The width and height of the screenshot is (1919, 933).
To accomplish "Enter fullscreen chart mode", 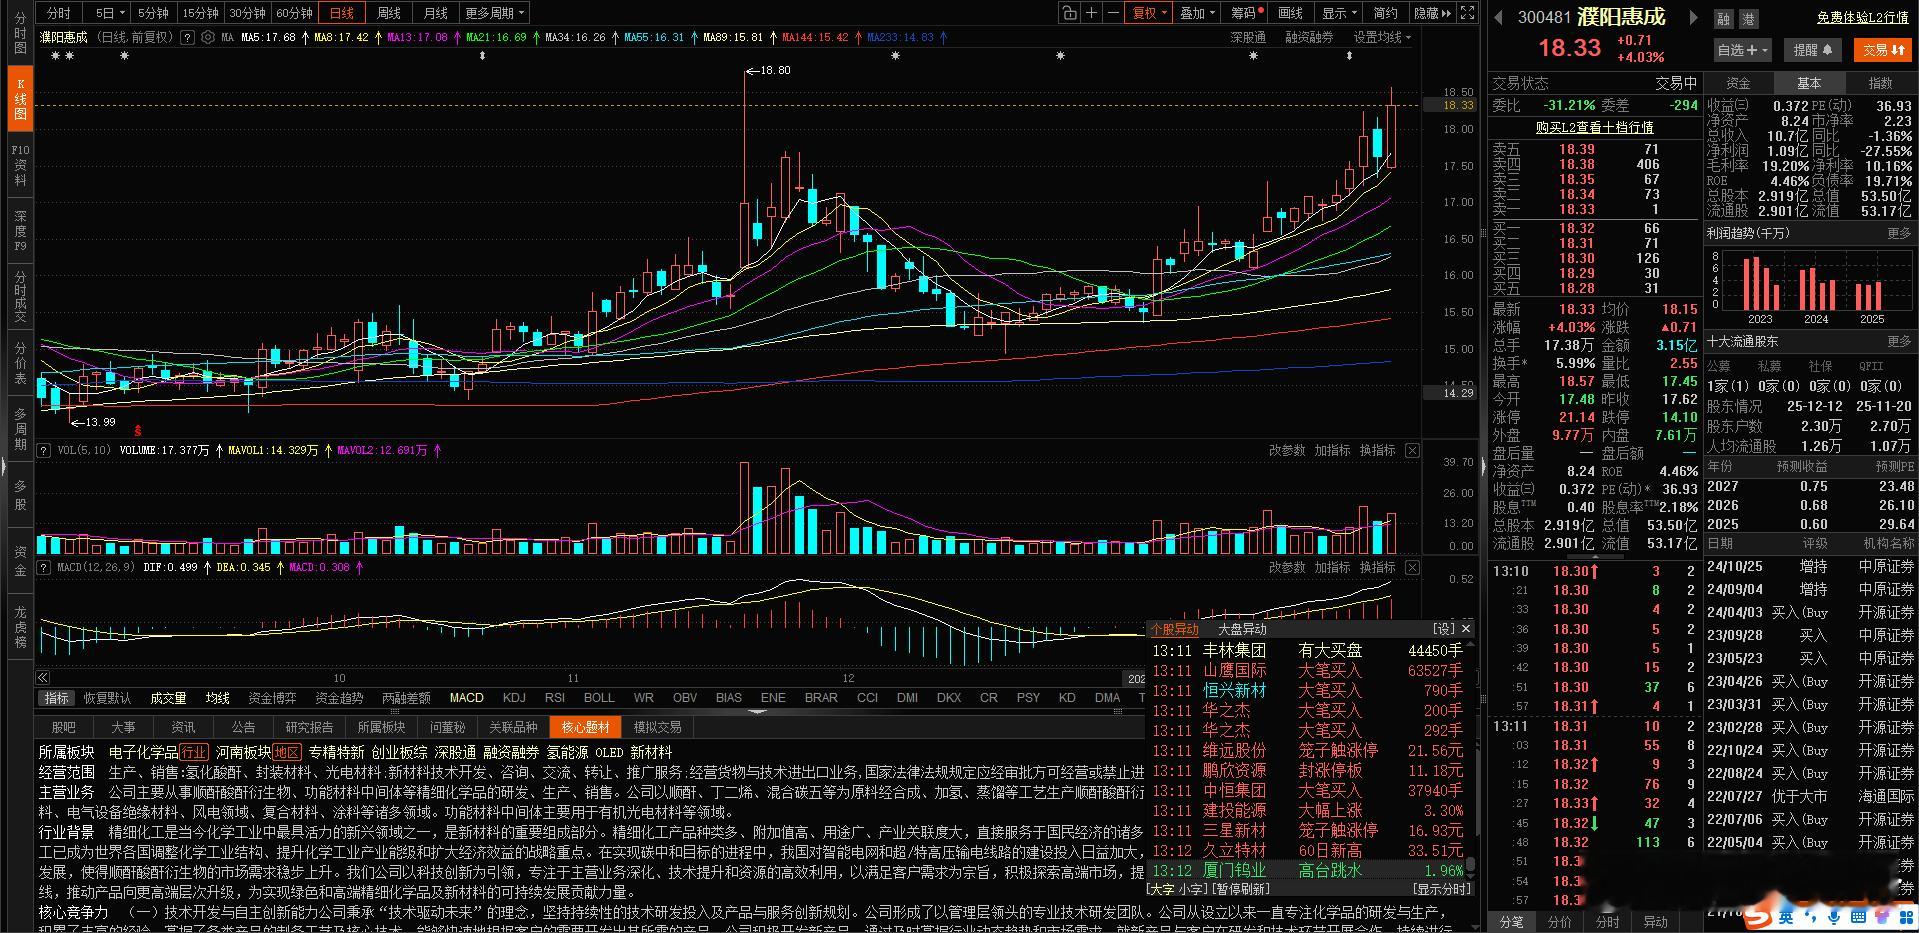I will 1467,13.
